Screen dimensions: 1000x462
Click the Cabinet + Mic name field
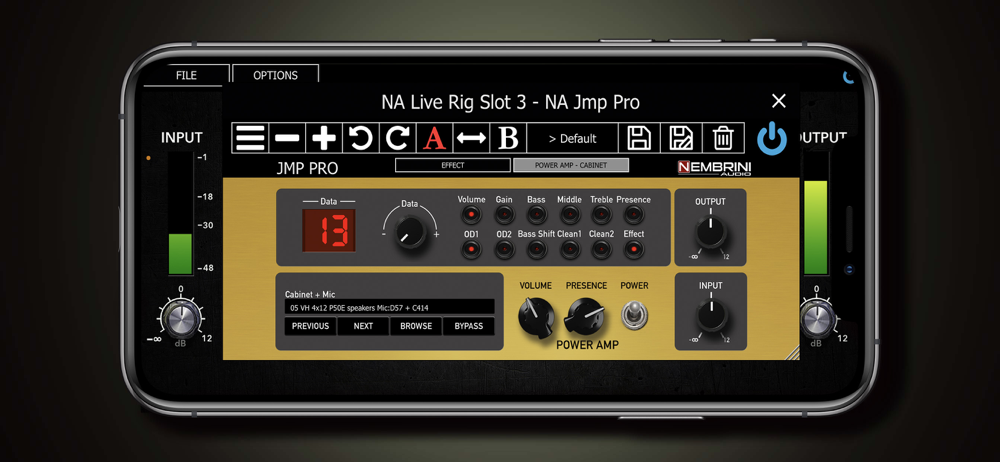(x=390, y=307)
